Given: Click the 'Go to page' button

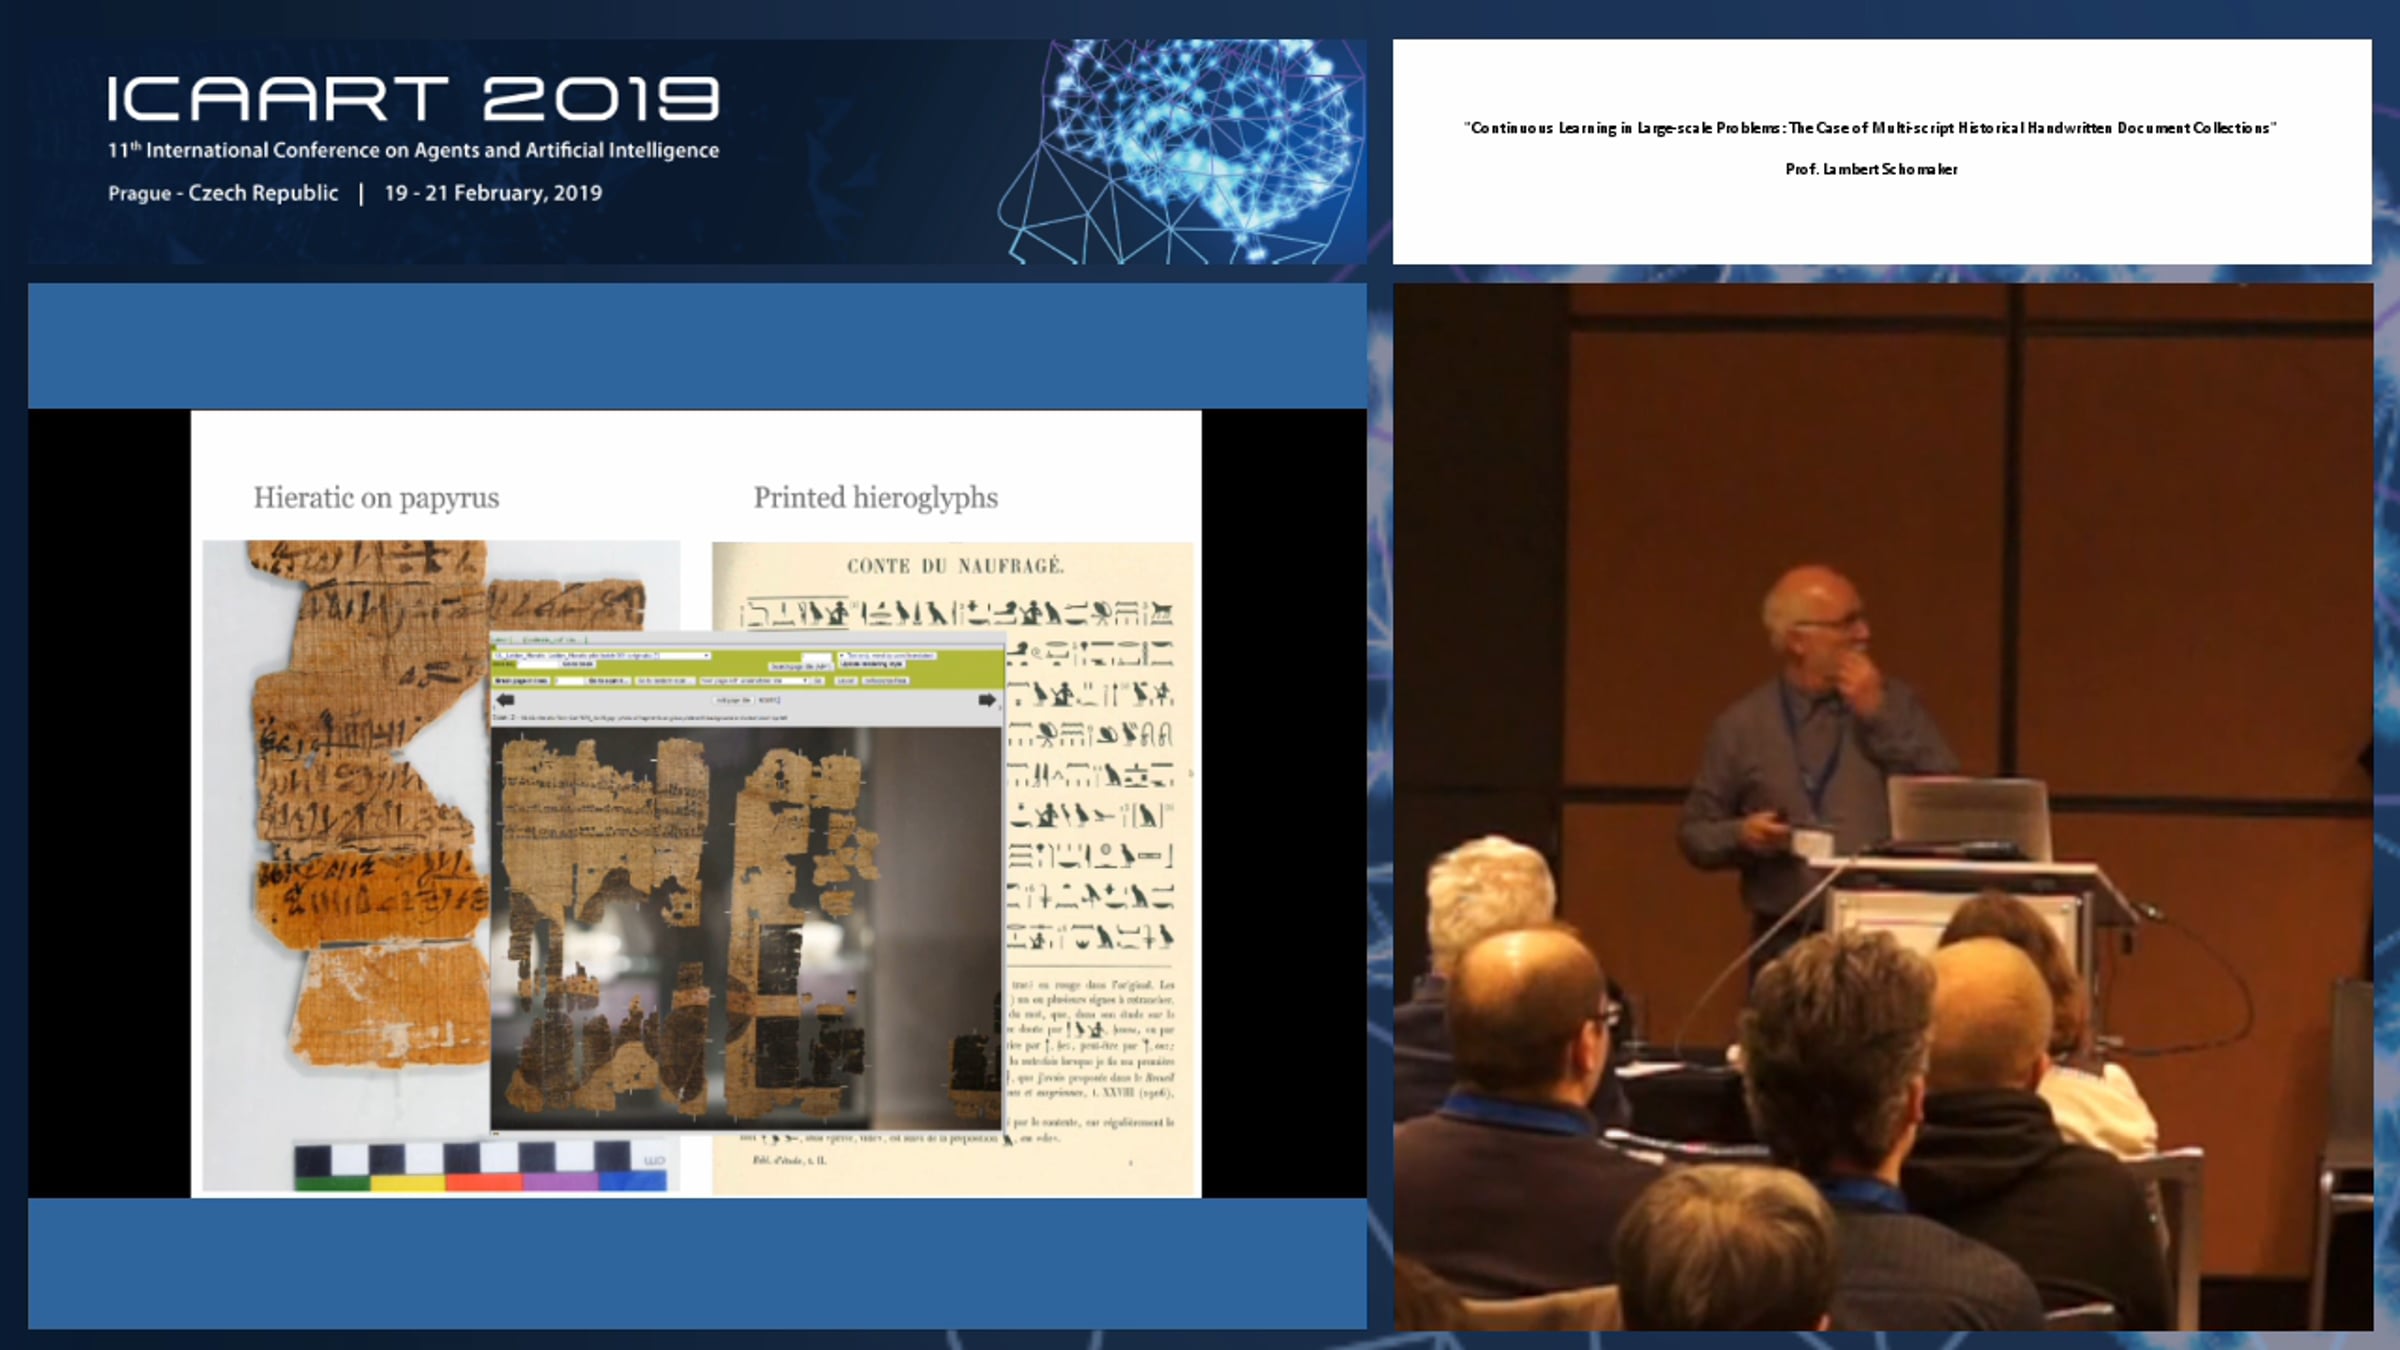Looking at the screenshot, I should coord(608,681).
